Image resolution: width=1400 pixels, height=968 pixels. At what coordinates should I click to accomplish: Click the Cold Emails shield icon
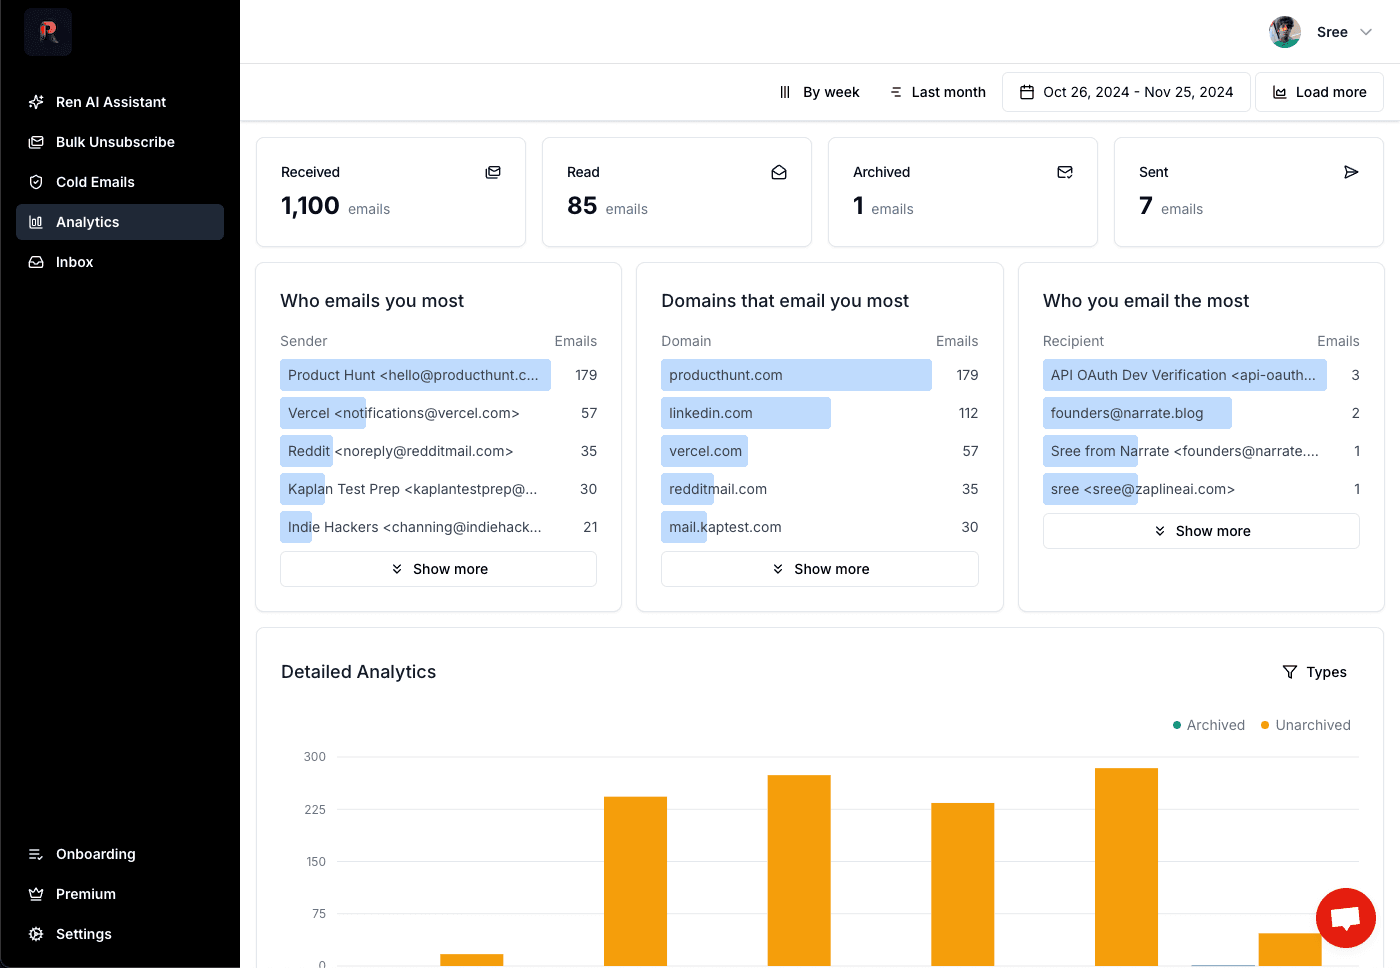(36, 182)
